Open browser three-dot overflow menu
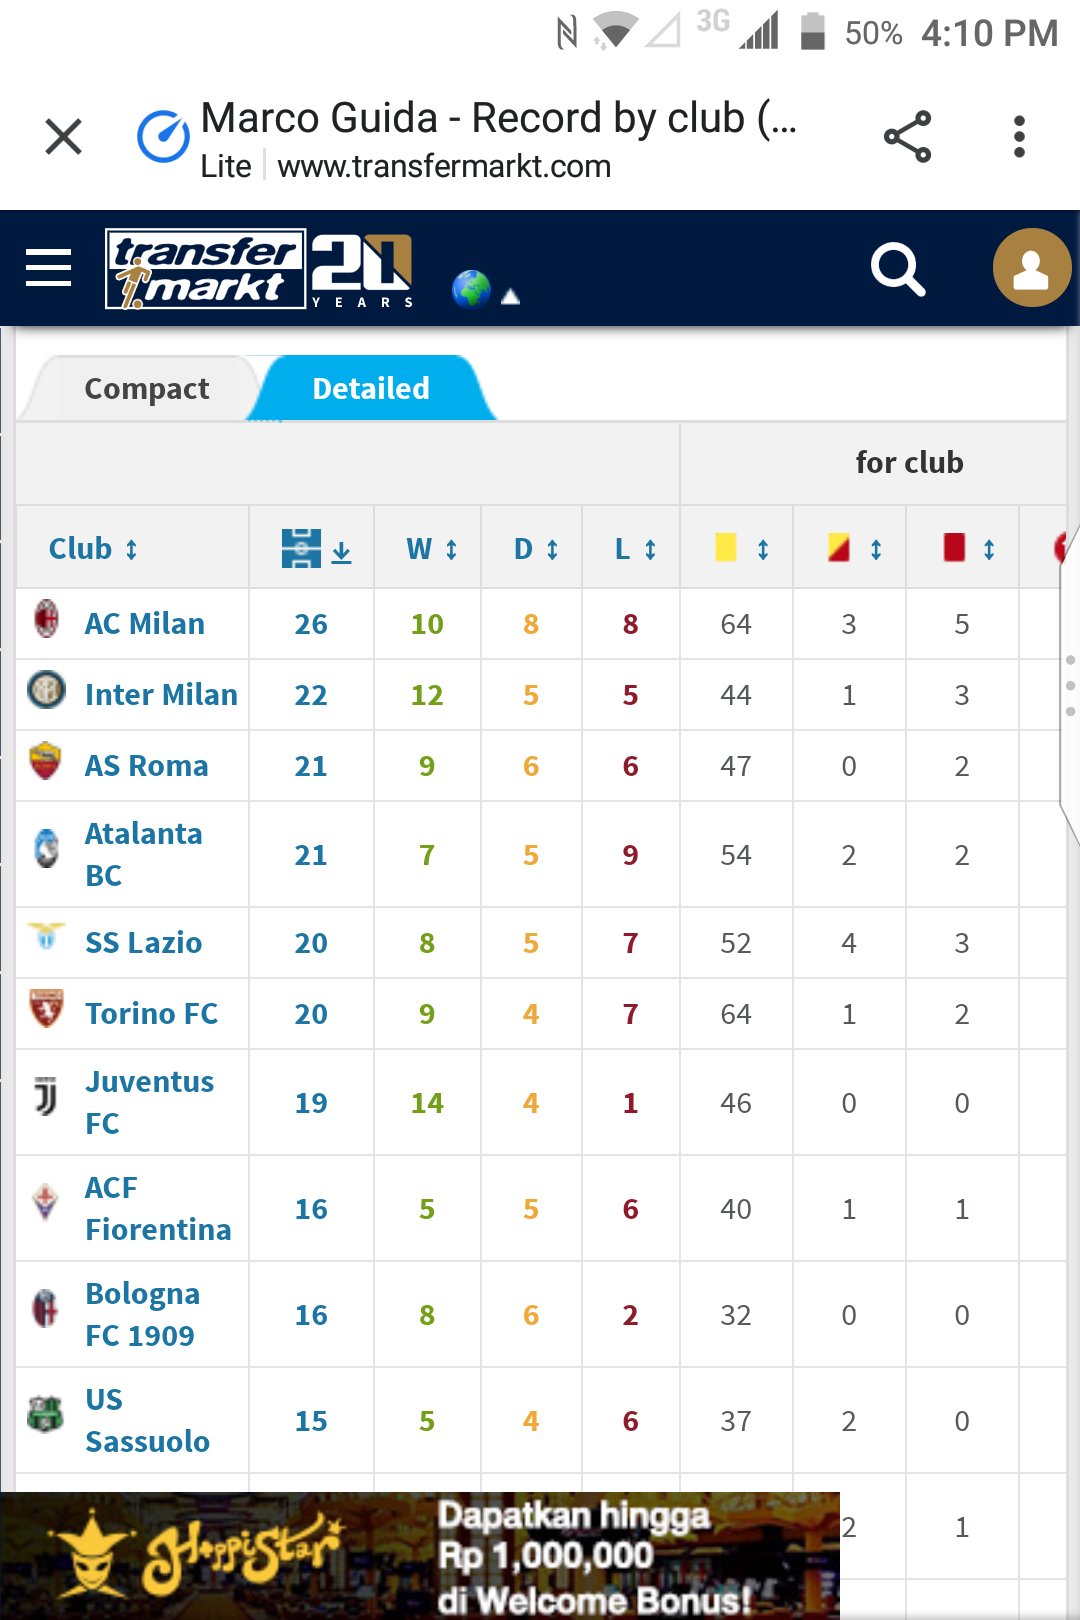Image resolution: width=1080 pixels, height=1620 pixels. (x=1019, y=137)
